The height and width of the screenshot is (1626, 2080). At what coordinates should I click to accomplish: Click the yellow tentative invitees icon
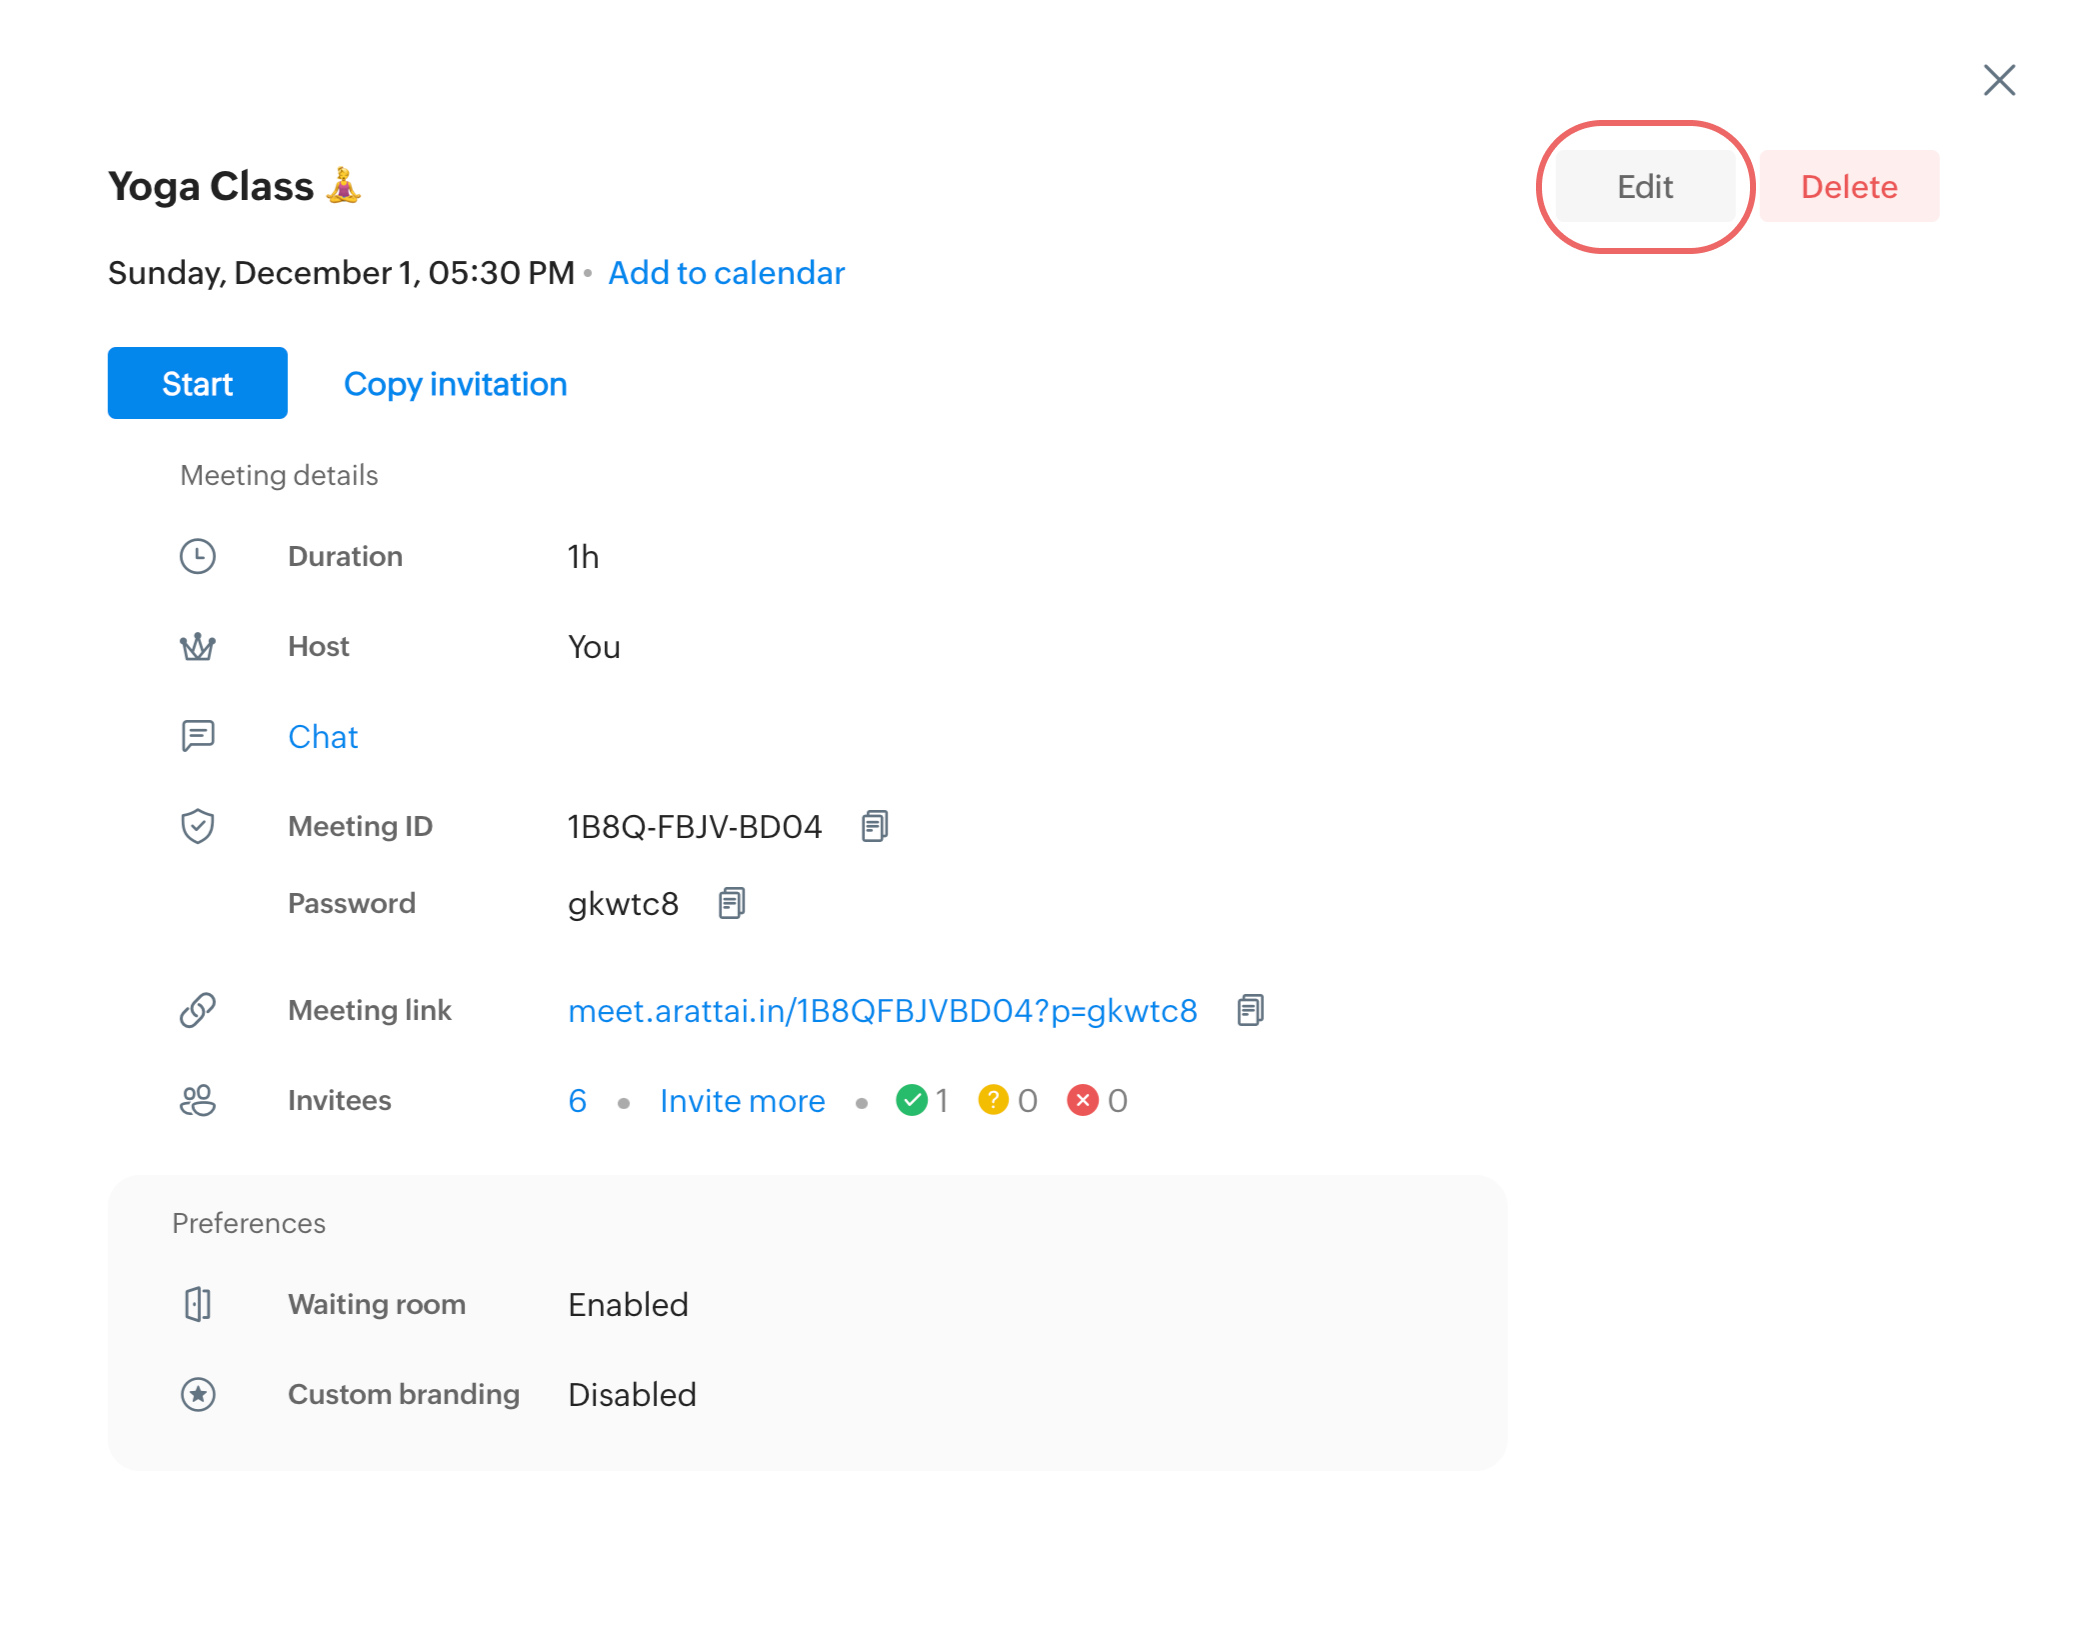tap(992, 1100)
